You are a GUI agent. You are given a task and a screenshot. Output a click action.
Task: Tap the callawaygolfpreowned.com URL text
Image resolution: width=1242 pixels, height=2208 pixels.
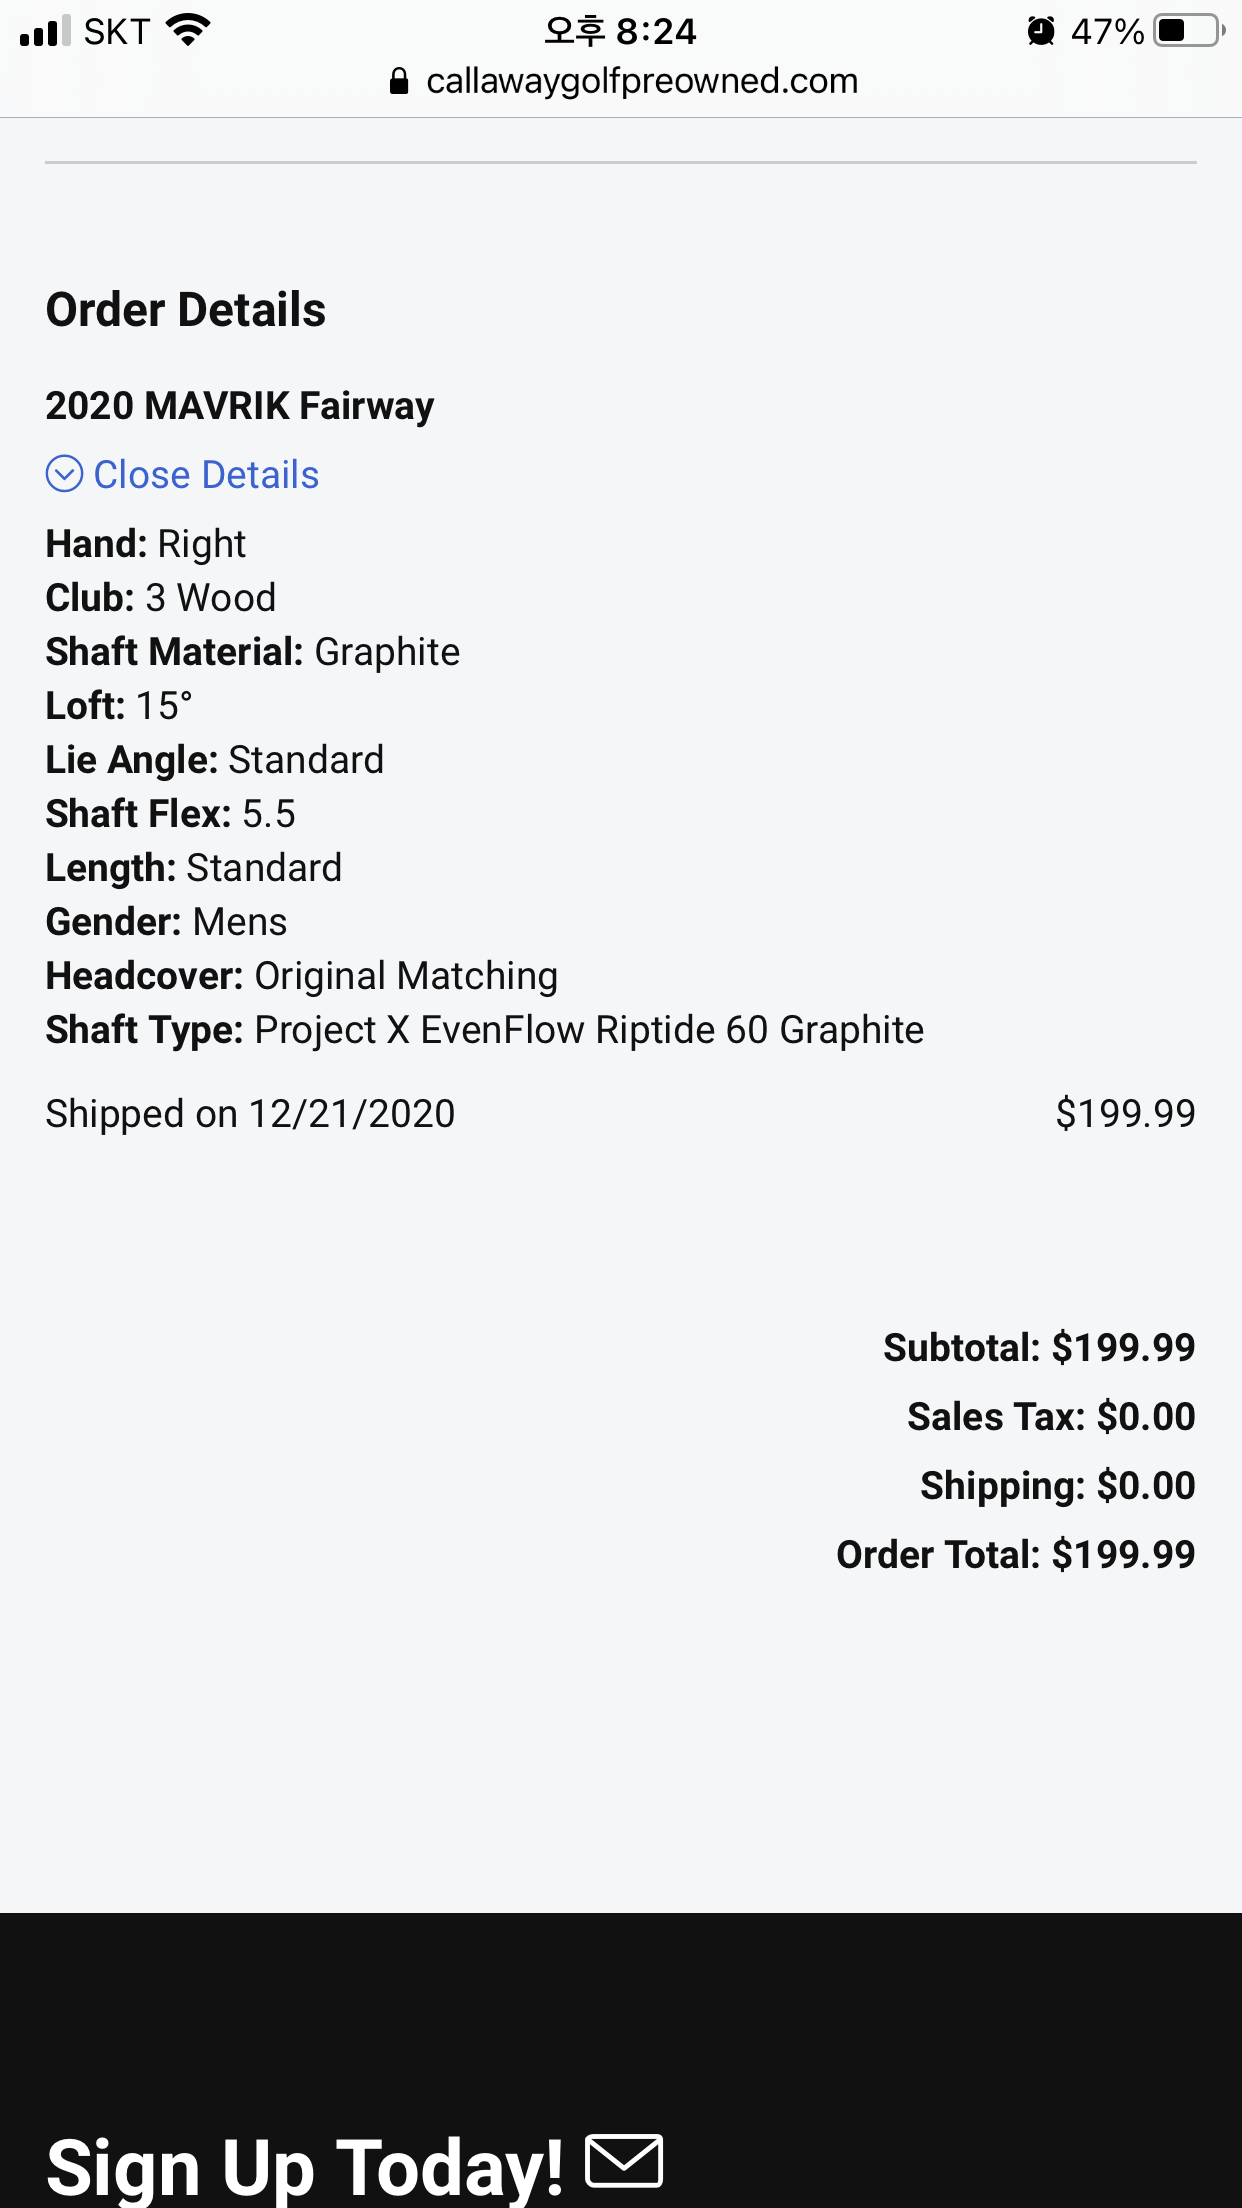(642, 81)
